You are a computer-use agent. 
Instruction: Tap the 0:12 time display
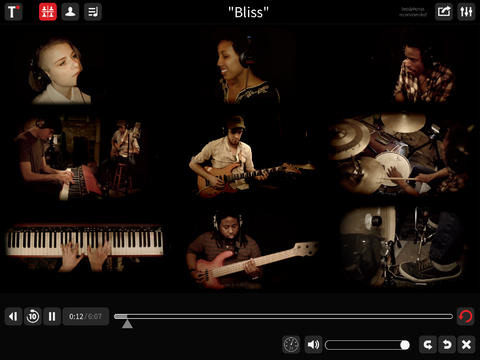(x=76, y=316)
